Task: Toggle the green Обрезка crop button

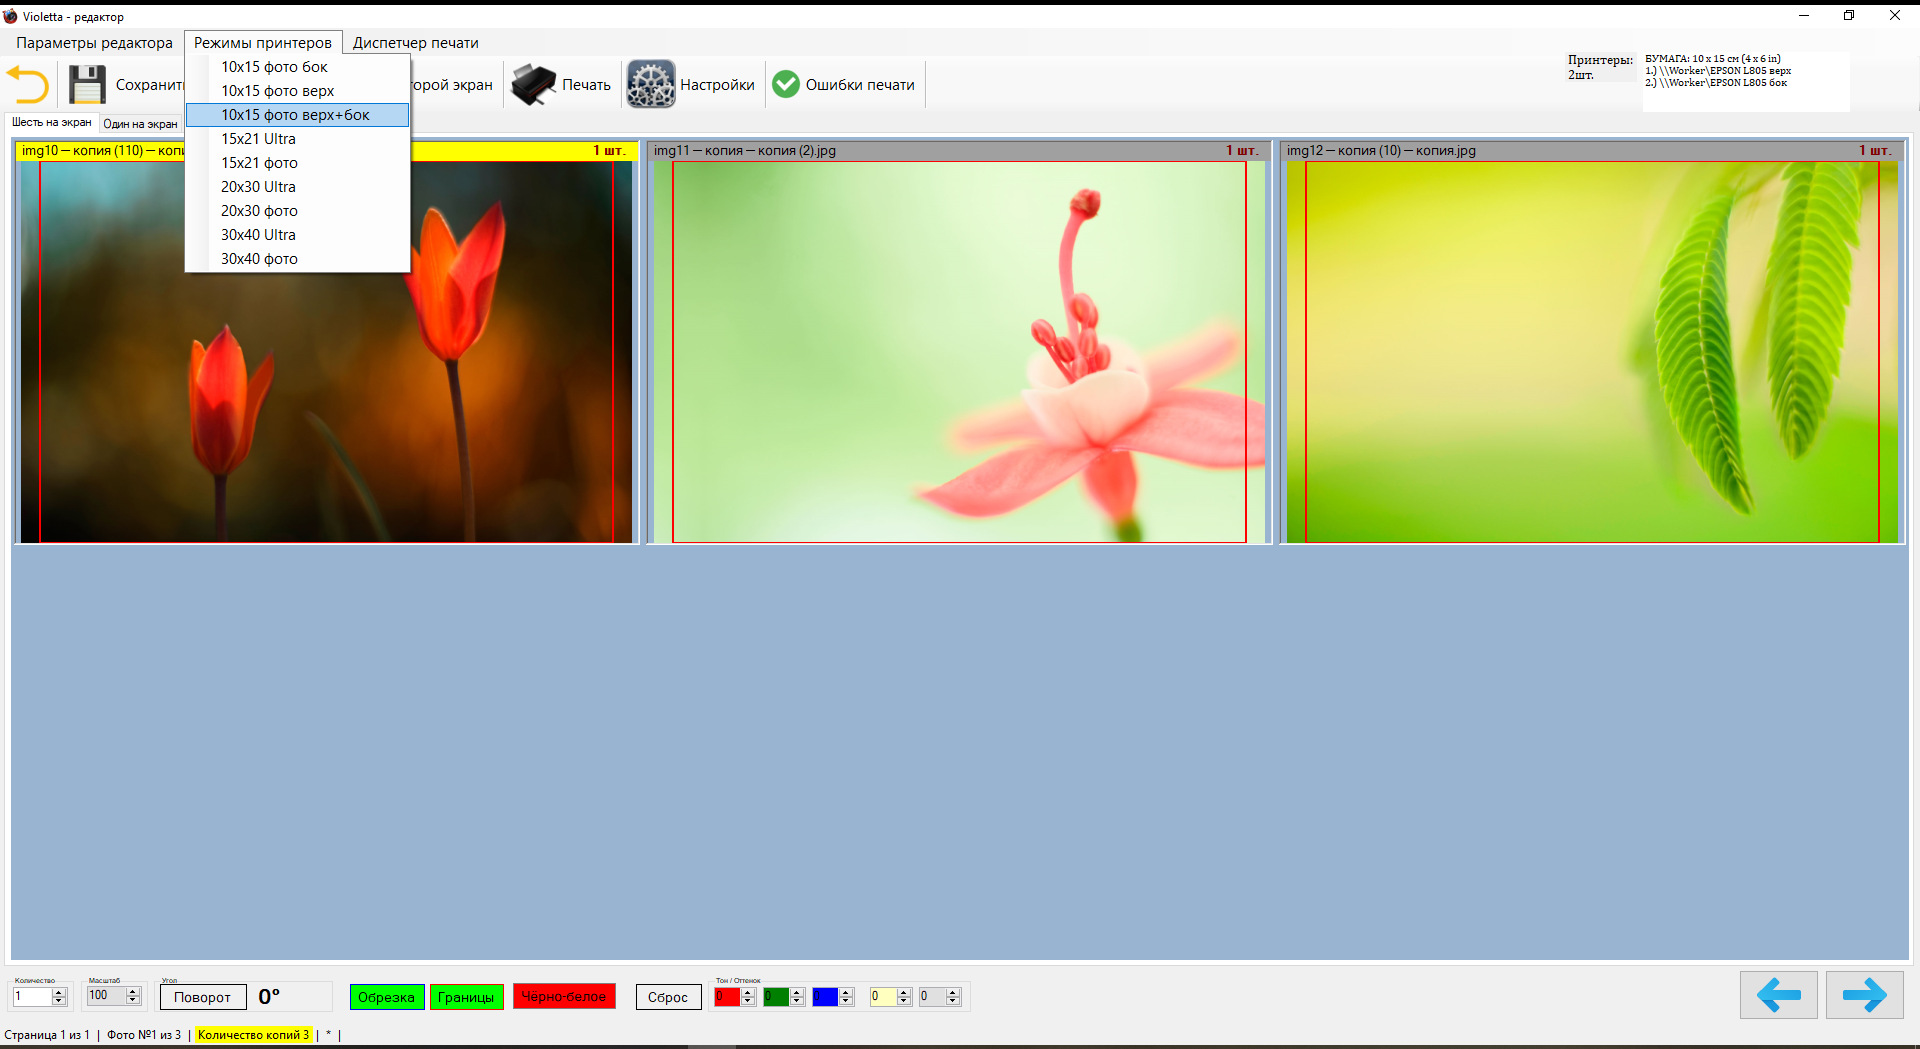Action: pyautogui.click(x=386, y=997)
